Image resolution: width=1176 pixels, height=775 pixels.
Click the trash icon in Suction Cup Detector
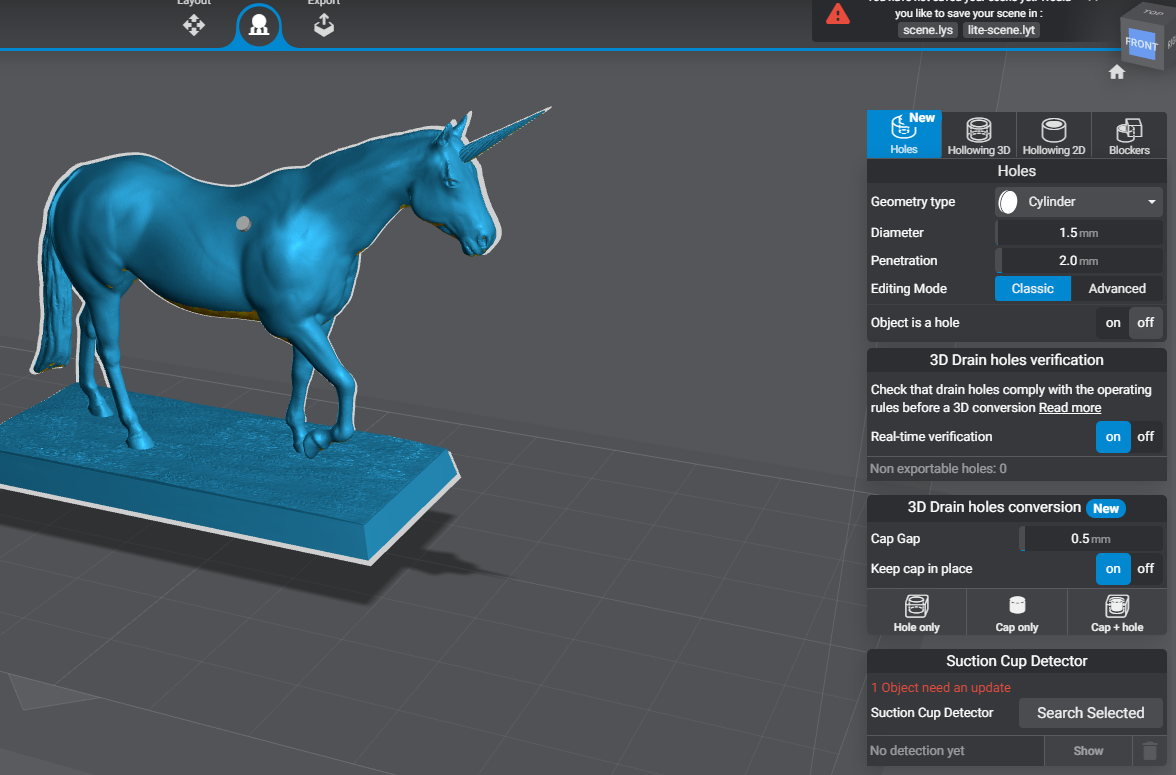click(1148, 750)
